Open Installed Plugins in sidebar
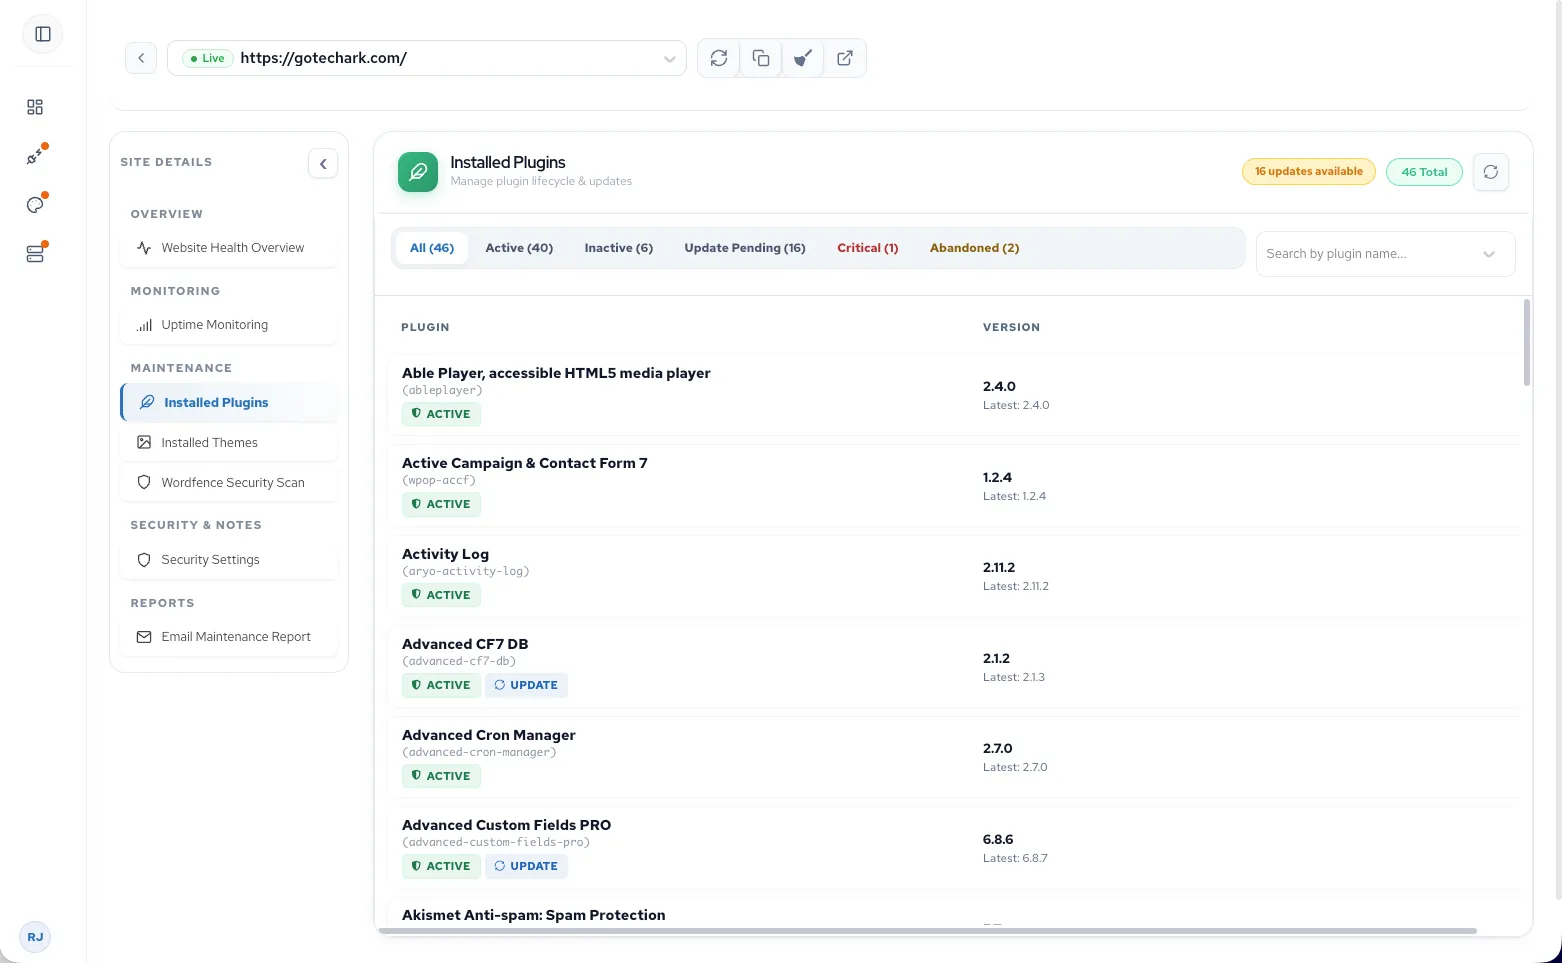This screenshot has height=963, width=1562. click(229, 402)
